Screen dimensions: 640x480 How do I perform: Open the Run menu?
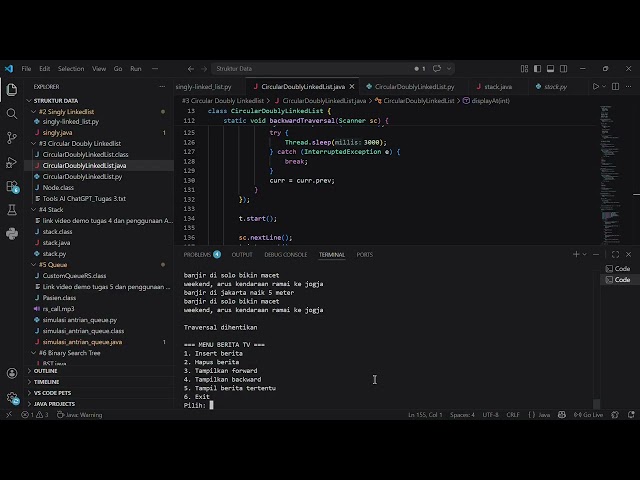point(136,69)
